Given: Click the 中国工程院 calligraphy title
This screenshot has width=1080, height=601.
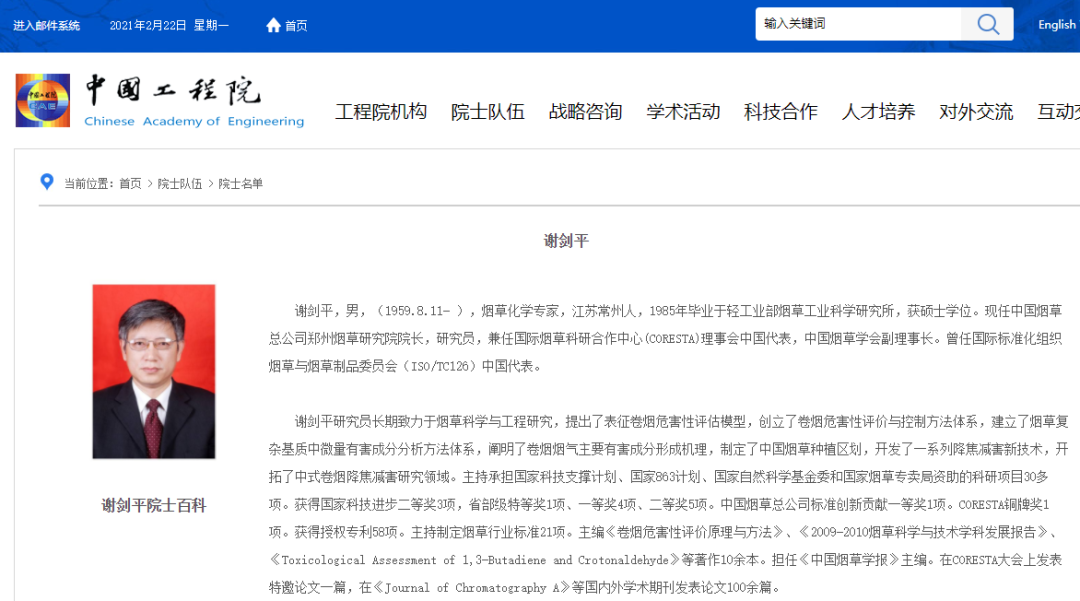Looking at the screenshot, I should [173, 90].
